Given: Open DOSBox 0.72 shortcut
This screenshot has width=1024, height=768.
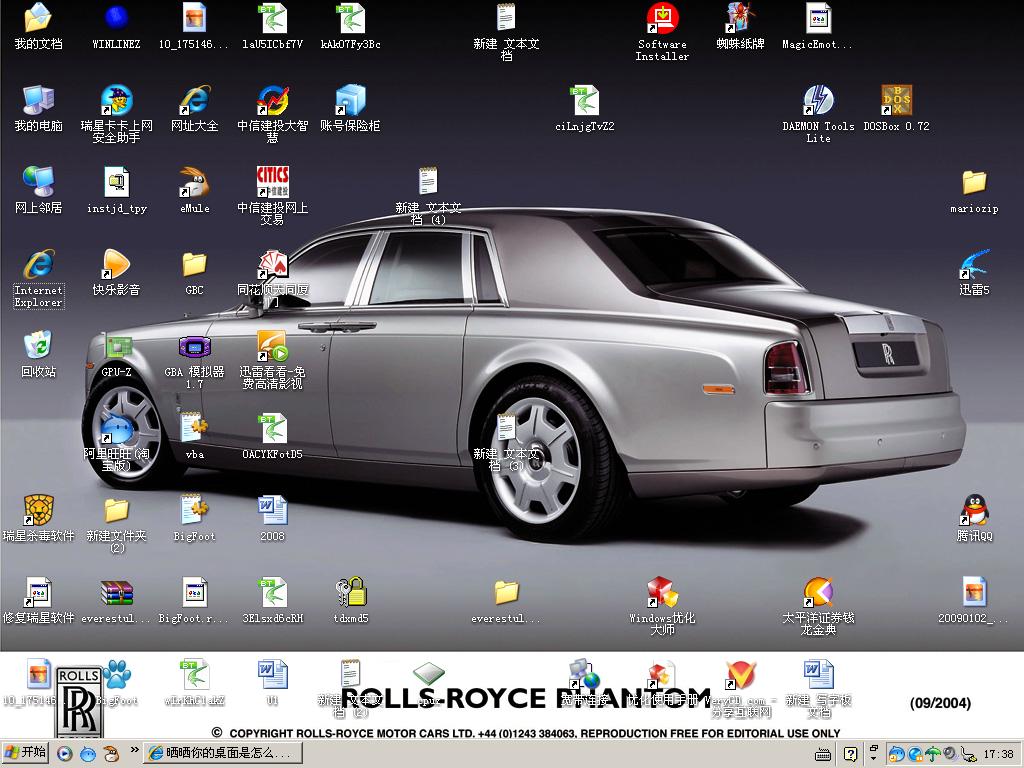Looking at the screenshot, I should coord(896,101).
